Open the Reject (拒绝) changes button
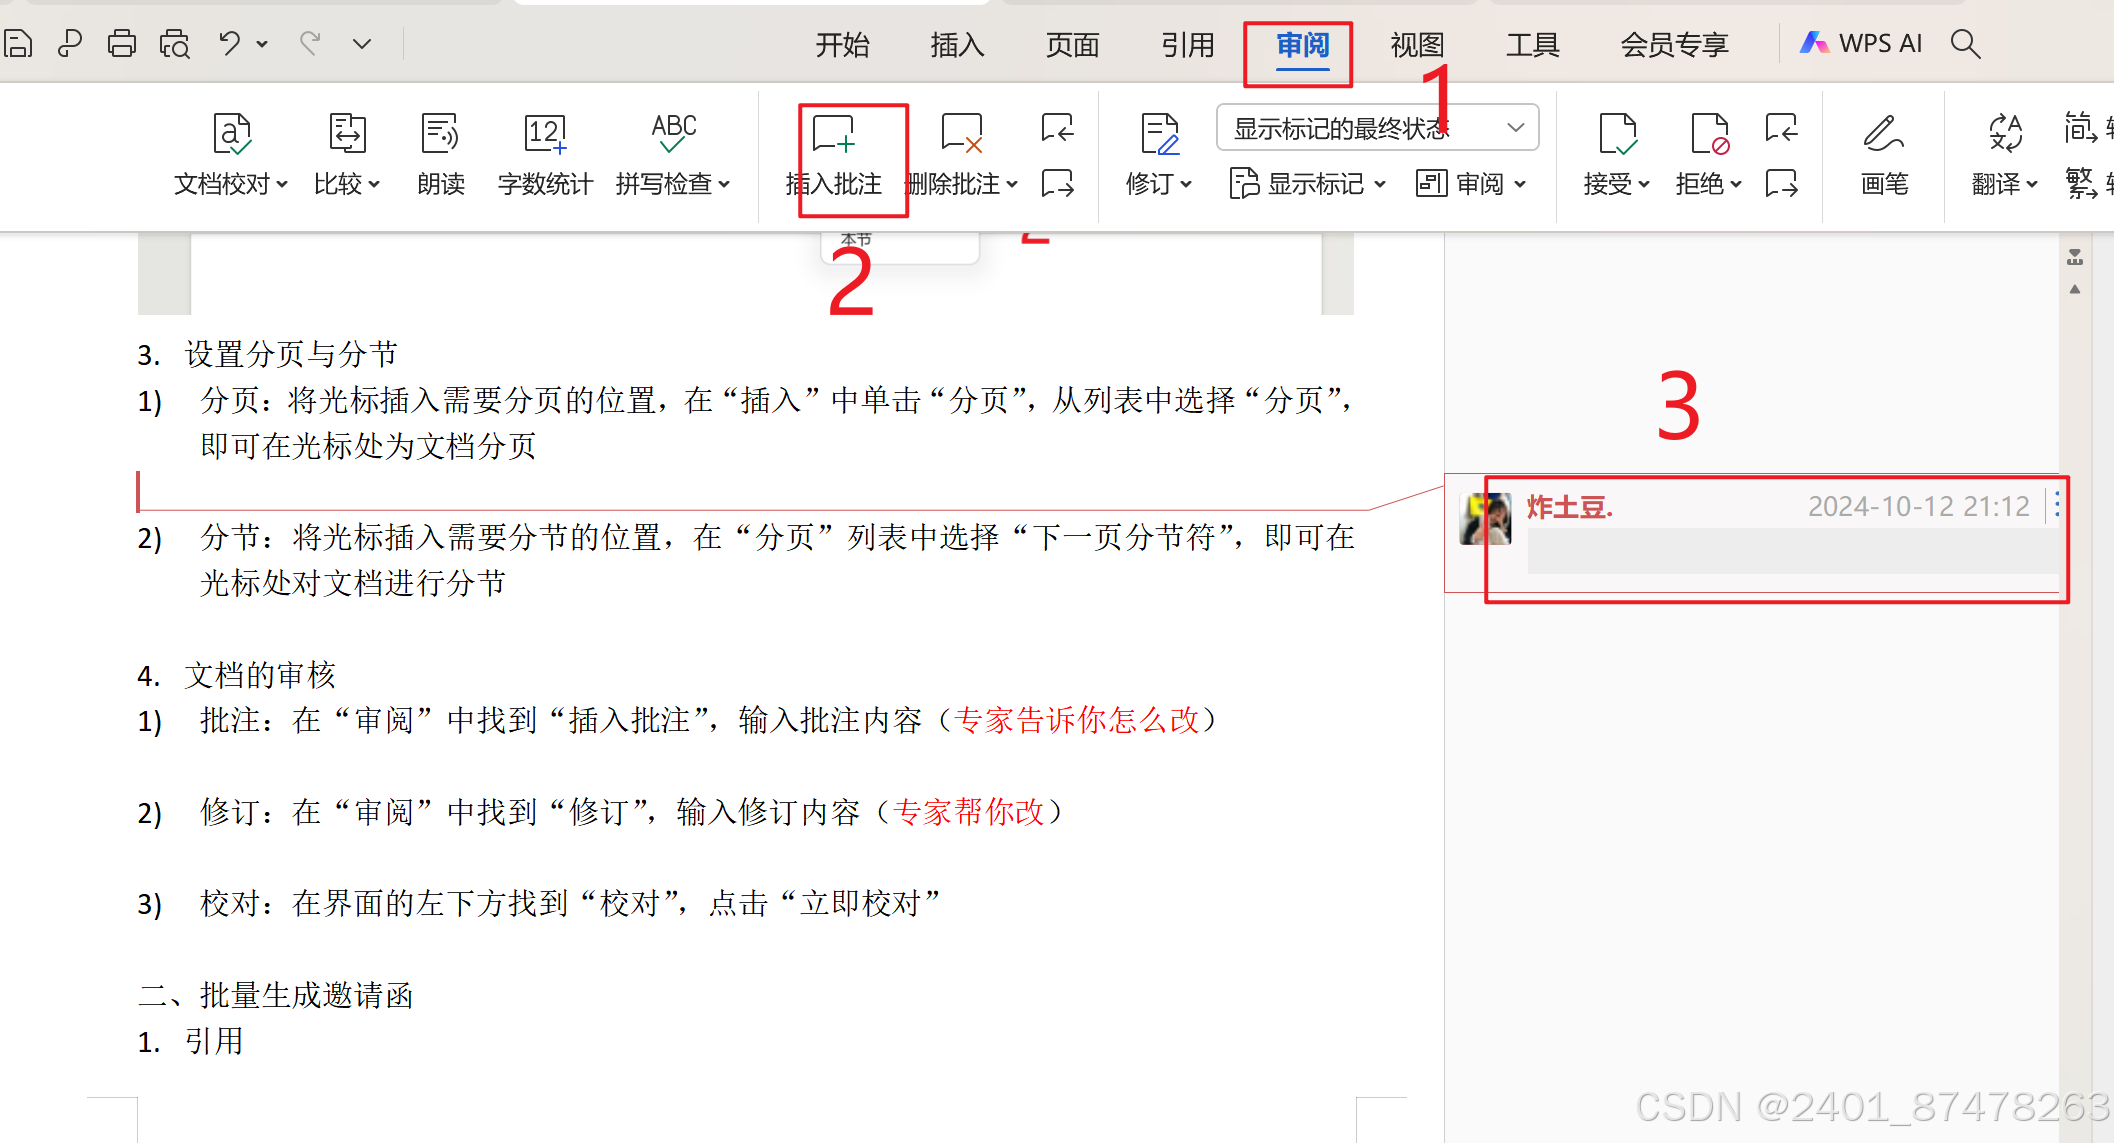The image size is (2114, 1143). (1708, 135)
